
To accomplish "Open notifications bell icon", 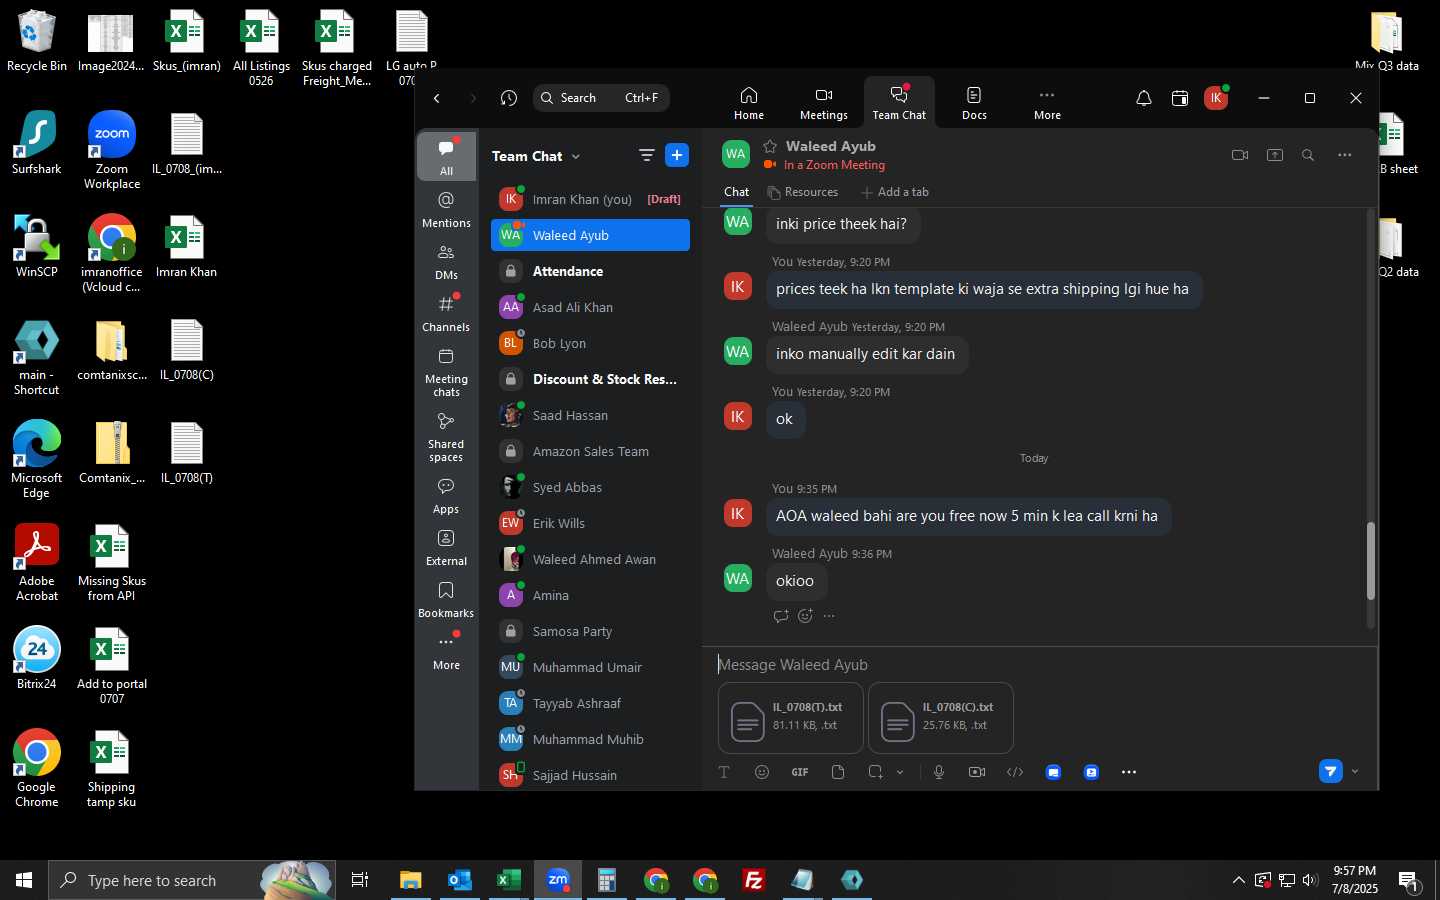I will click(x=1144, y=98).
